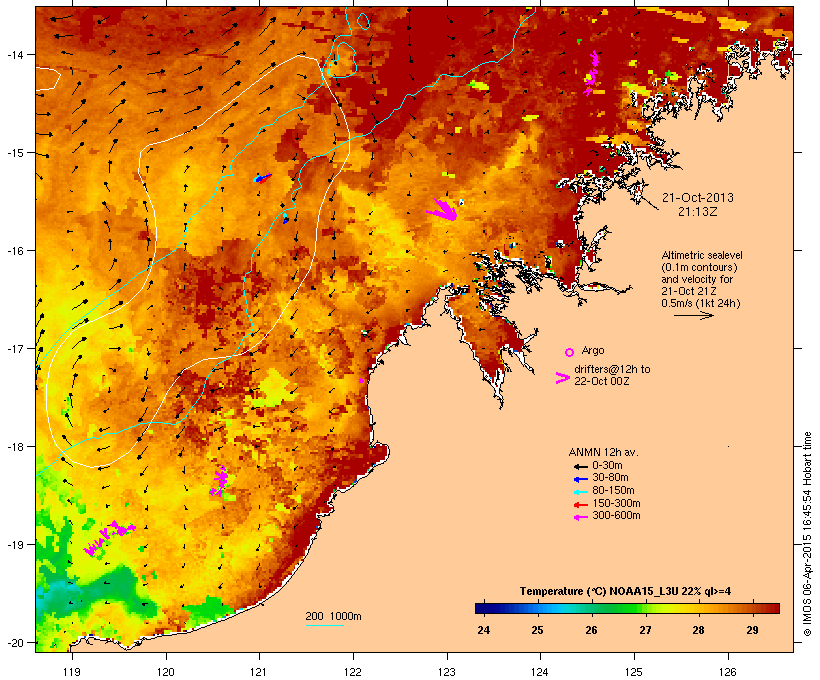Click the '0-30m' depth label
The height and width of the screenshot is (680, 820).
pos(607,466)
